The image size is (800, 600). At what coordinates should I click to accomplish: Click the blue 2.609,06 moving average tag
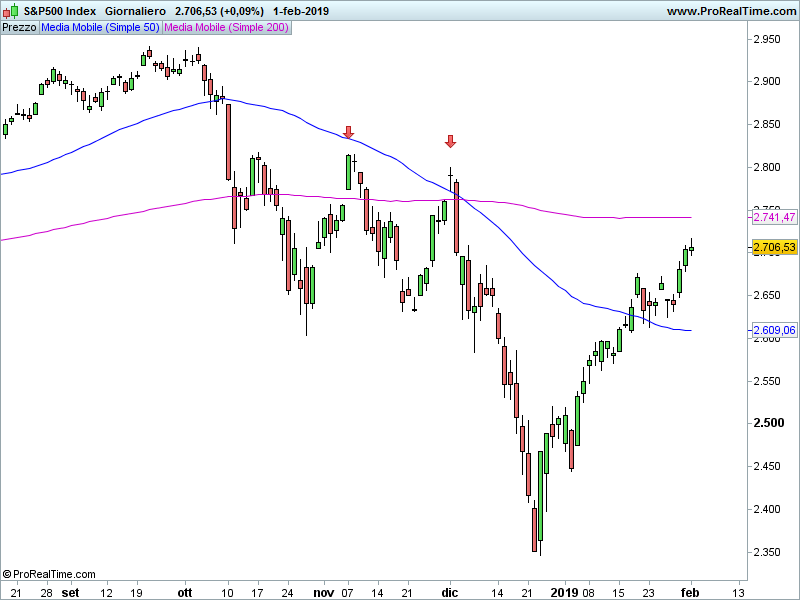click(x=774, y=330)
